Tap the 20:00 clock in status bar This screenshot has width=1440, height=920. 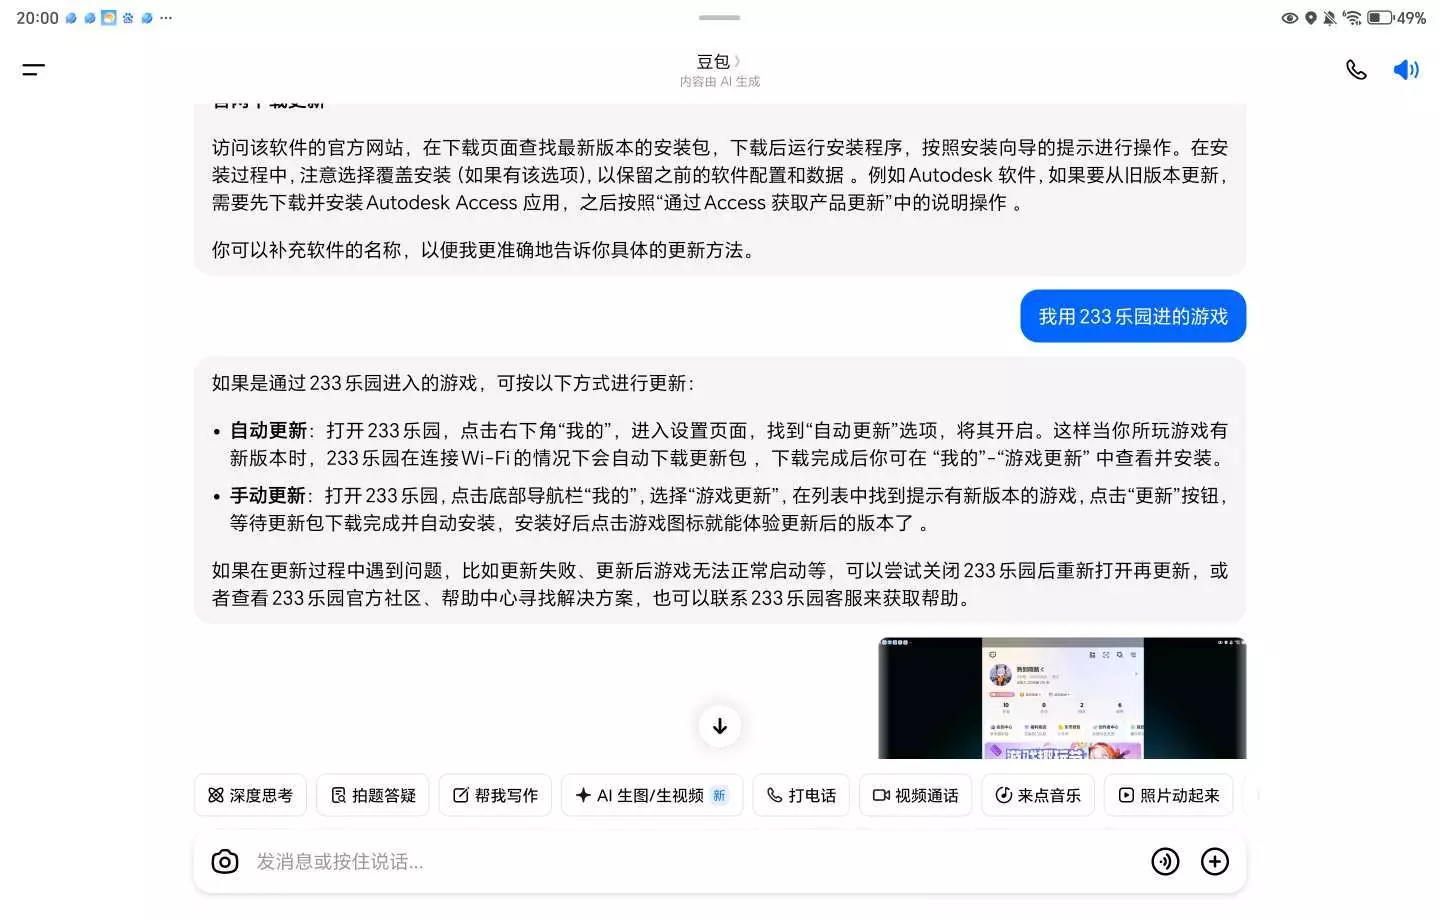(38, 18)
